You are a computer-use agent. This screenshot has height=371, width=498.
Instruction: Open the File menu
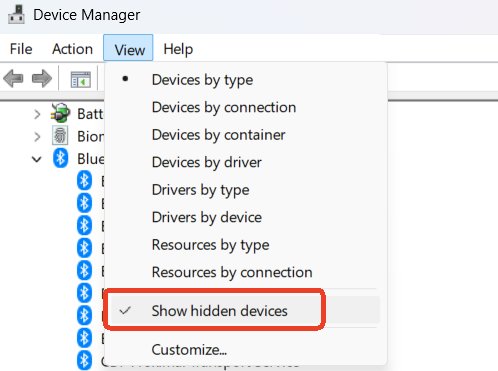point(21,49)
